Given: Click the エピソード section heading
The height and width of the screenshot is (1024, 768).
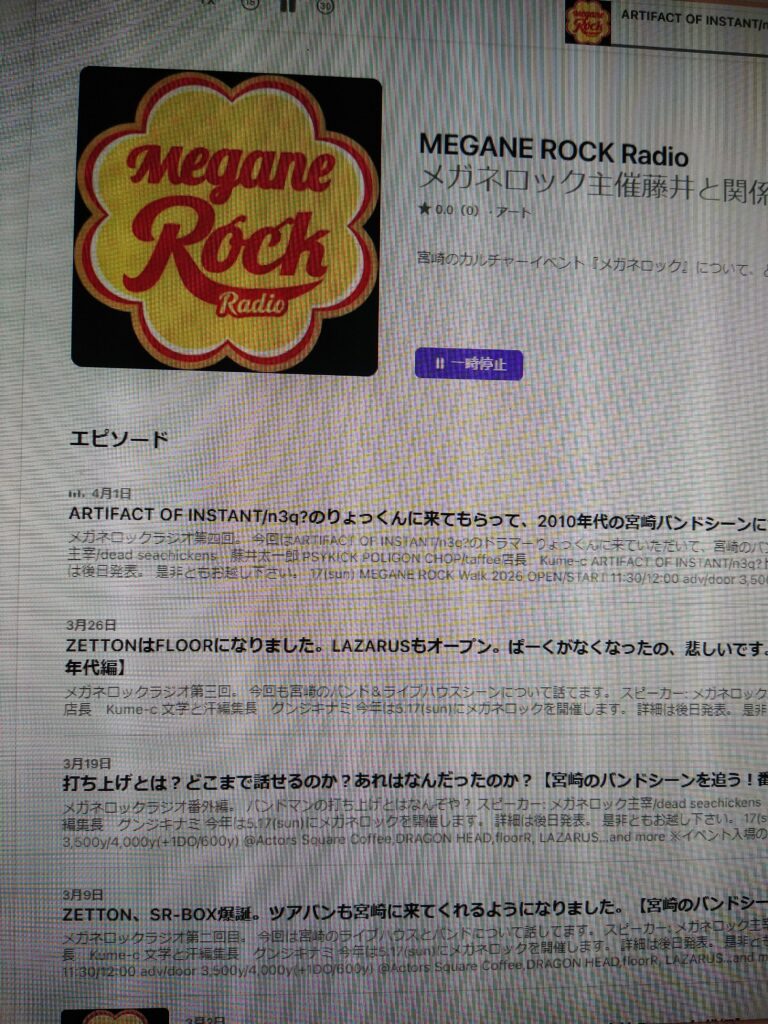Looking at the screenshot, I should pyautogui.click(x=118, y=439).
